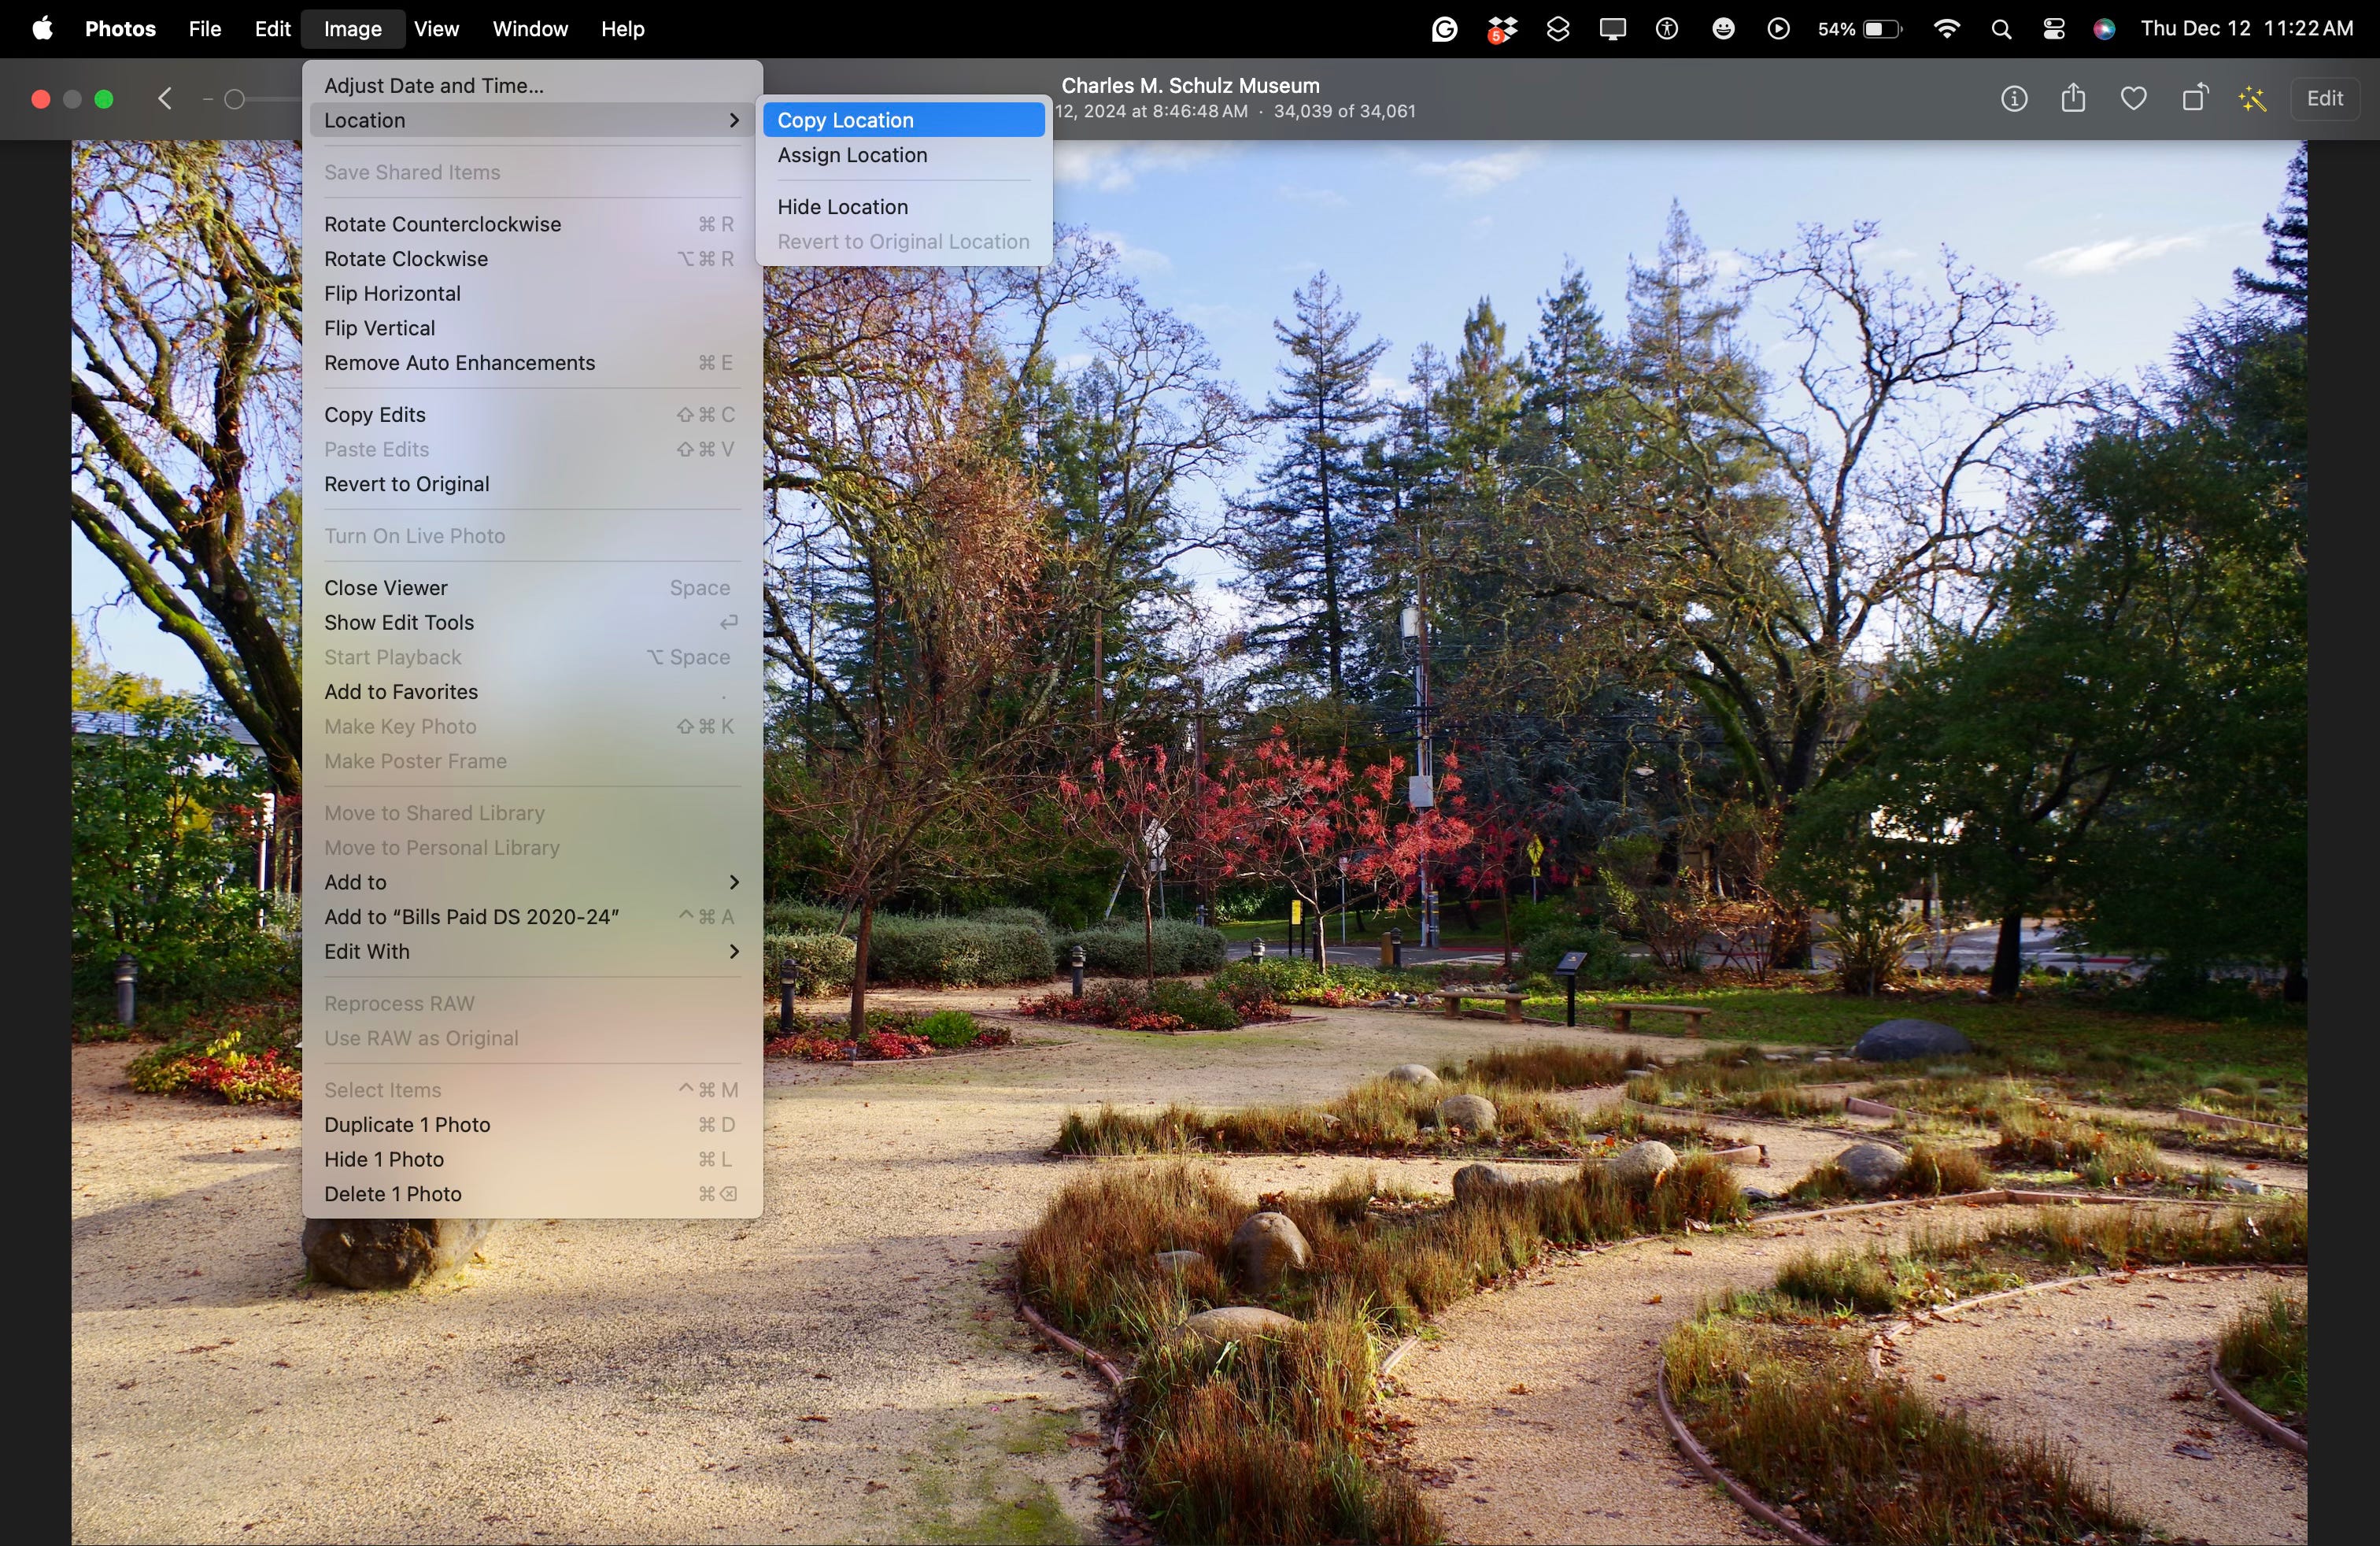Open Dropbox menu bar icon
2380x1546 pixels.
[1501, 30]
